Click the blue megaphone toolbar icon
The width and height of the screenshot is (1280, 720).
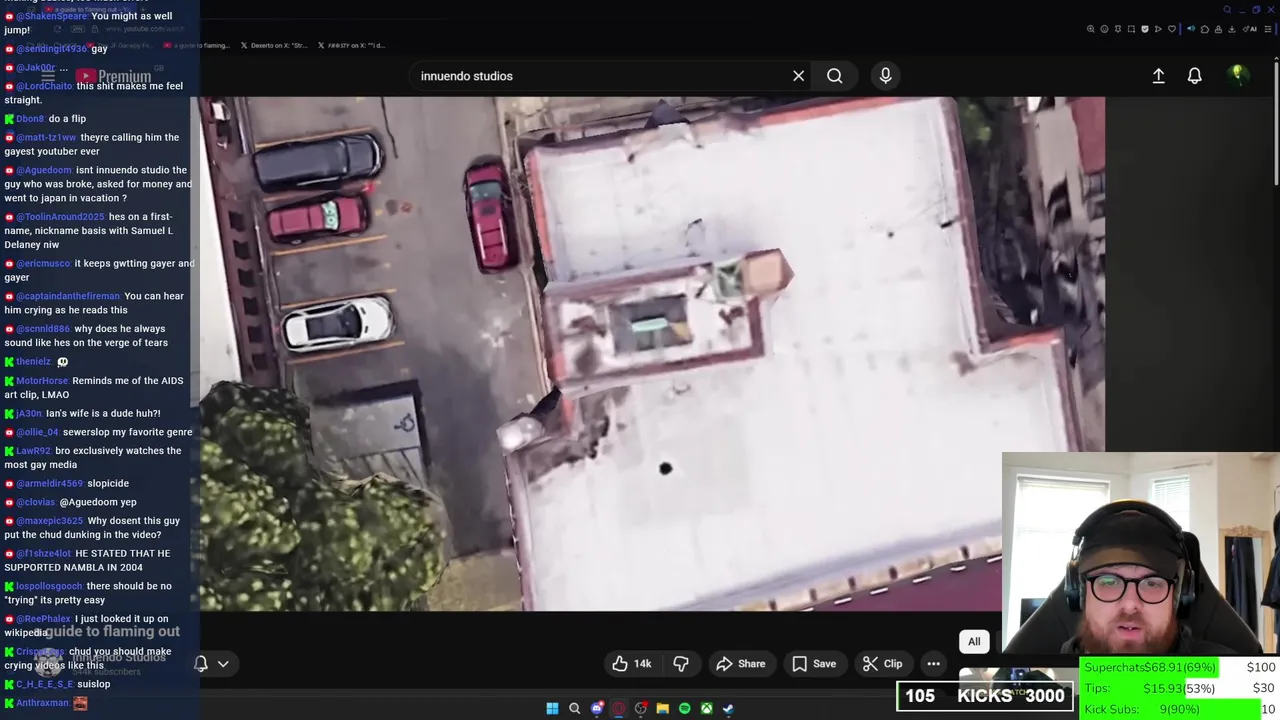click(1191, 29)
